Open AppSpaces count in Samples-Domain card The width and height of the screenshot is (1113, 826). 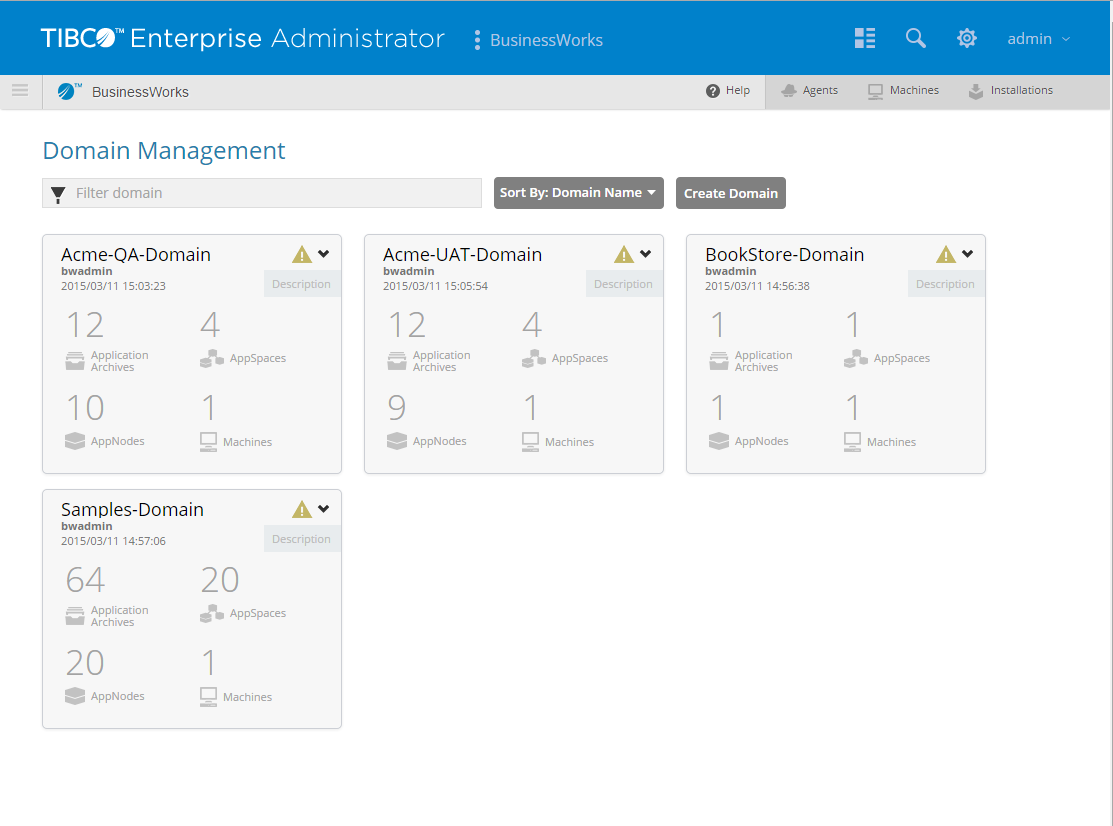click(x=220, y=580)
